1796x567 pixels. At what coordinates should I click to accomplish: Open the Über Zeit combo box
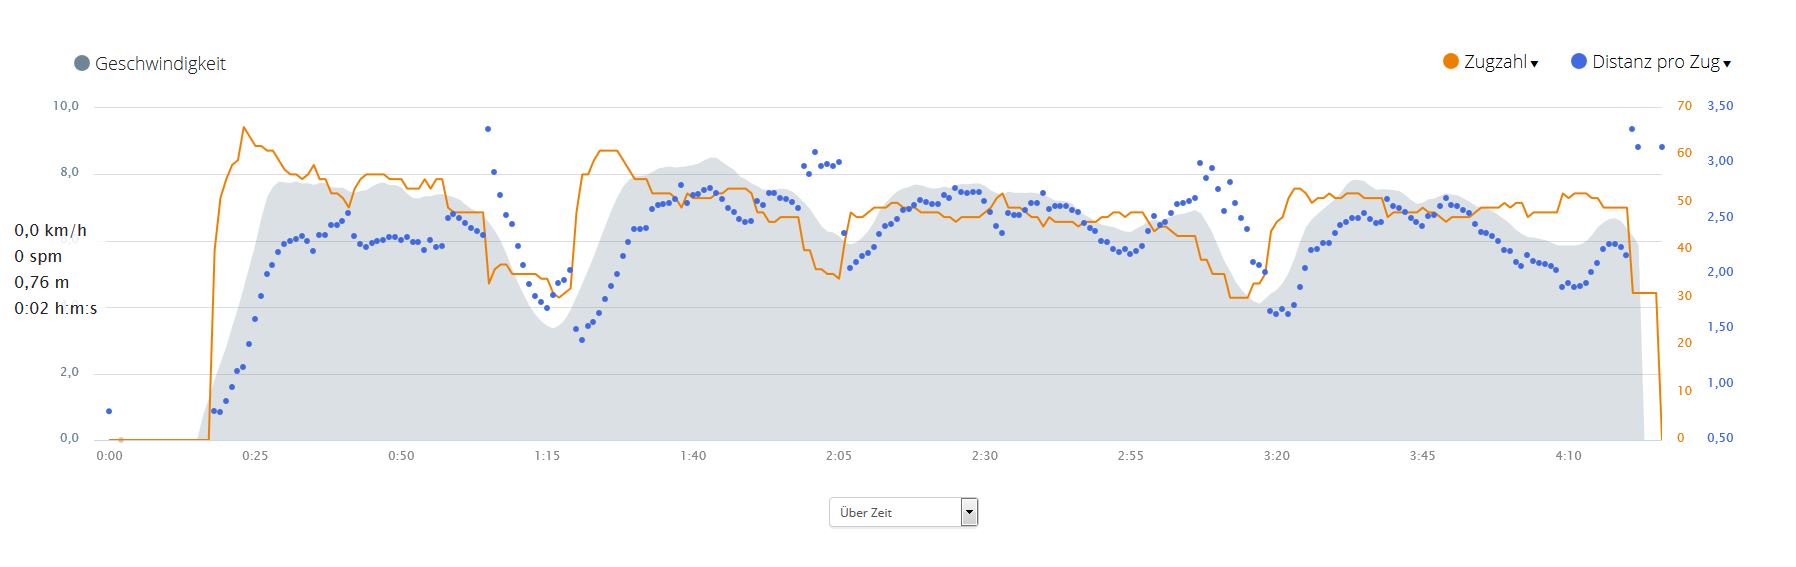click(x=894, y=512)
